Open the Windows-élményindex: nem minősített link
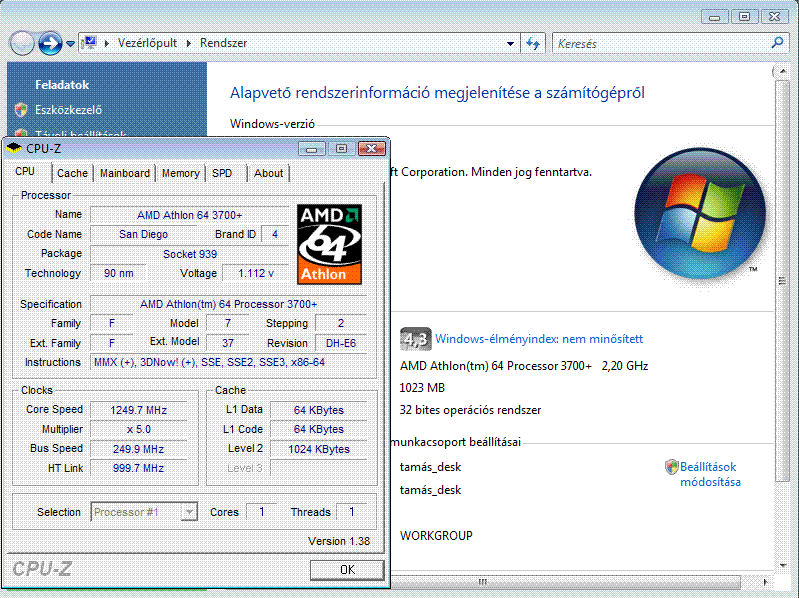 (539, 339)
